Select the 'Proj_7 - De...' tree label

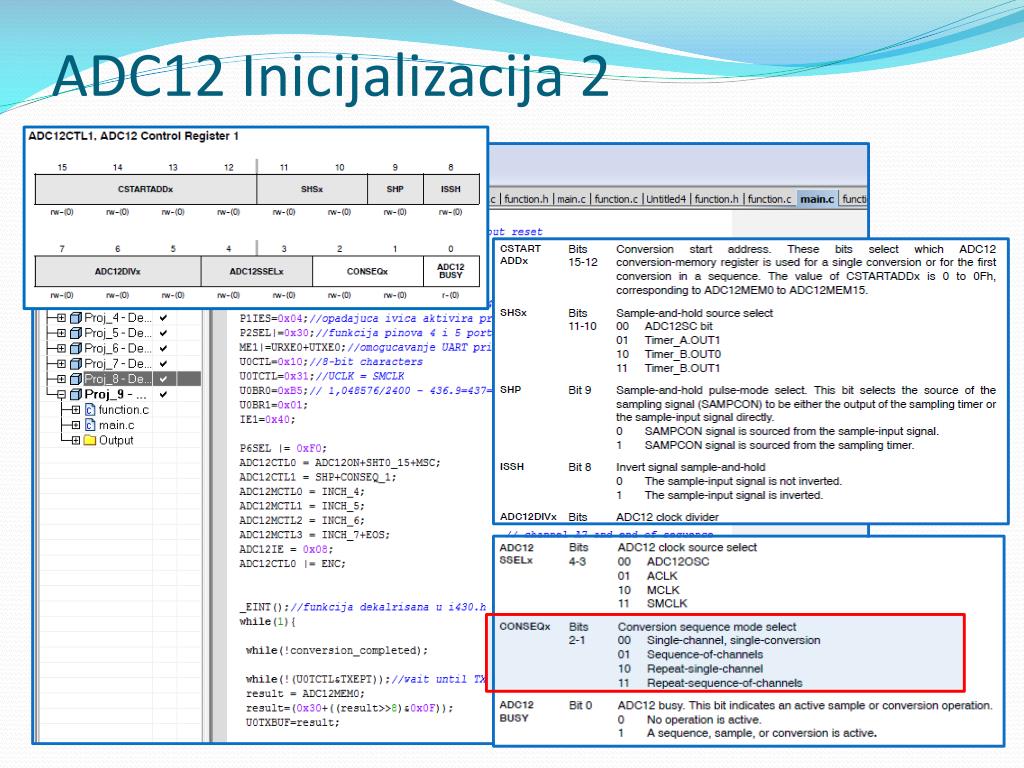[x=118, y=364]
